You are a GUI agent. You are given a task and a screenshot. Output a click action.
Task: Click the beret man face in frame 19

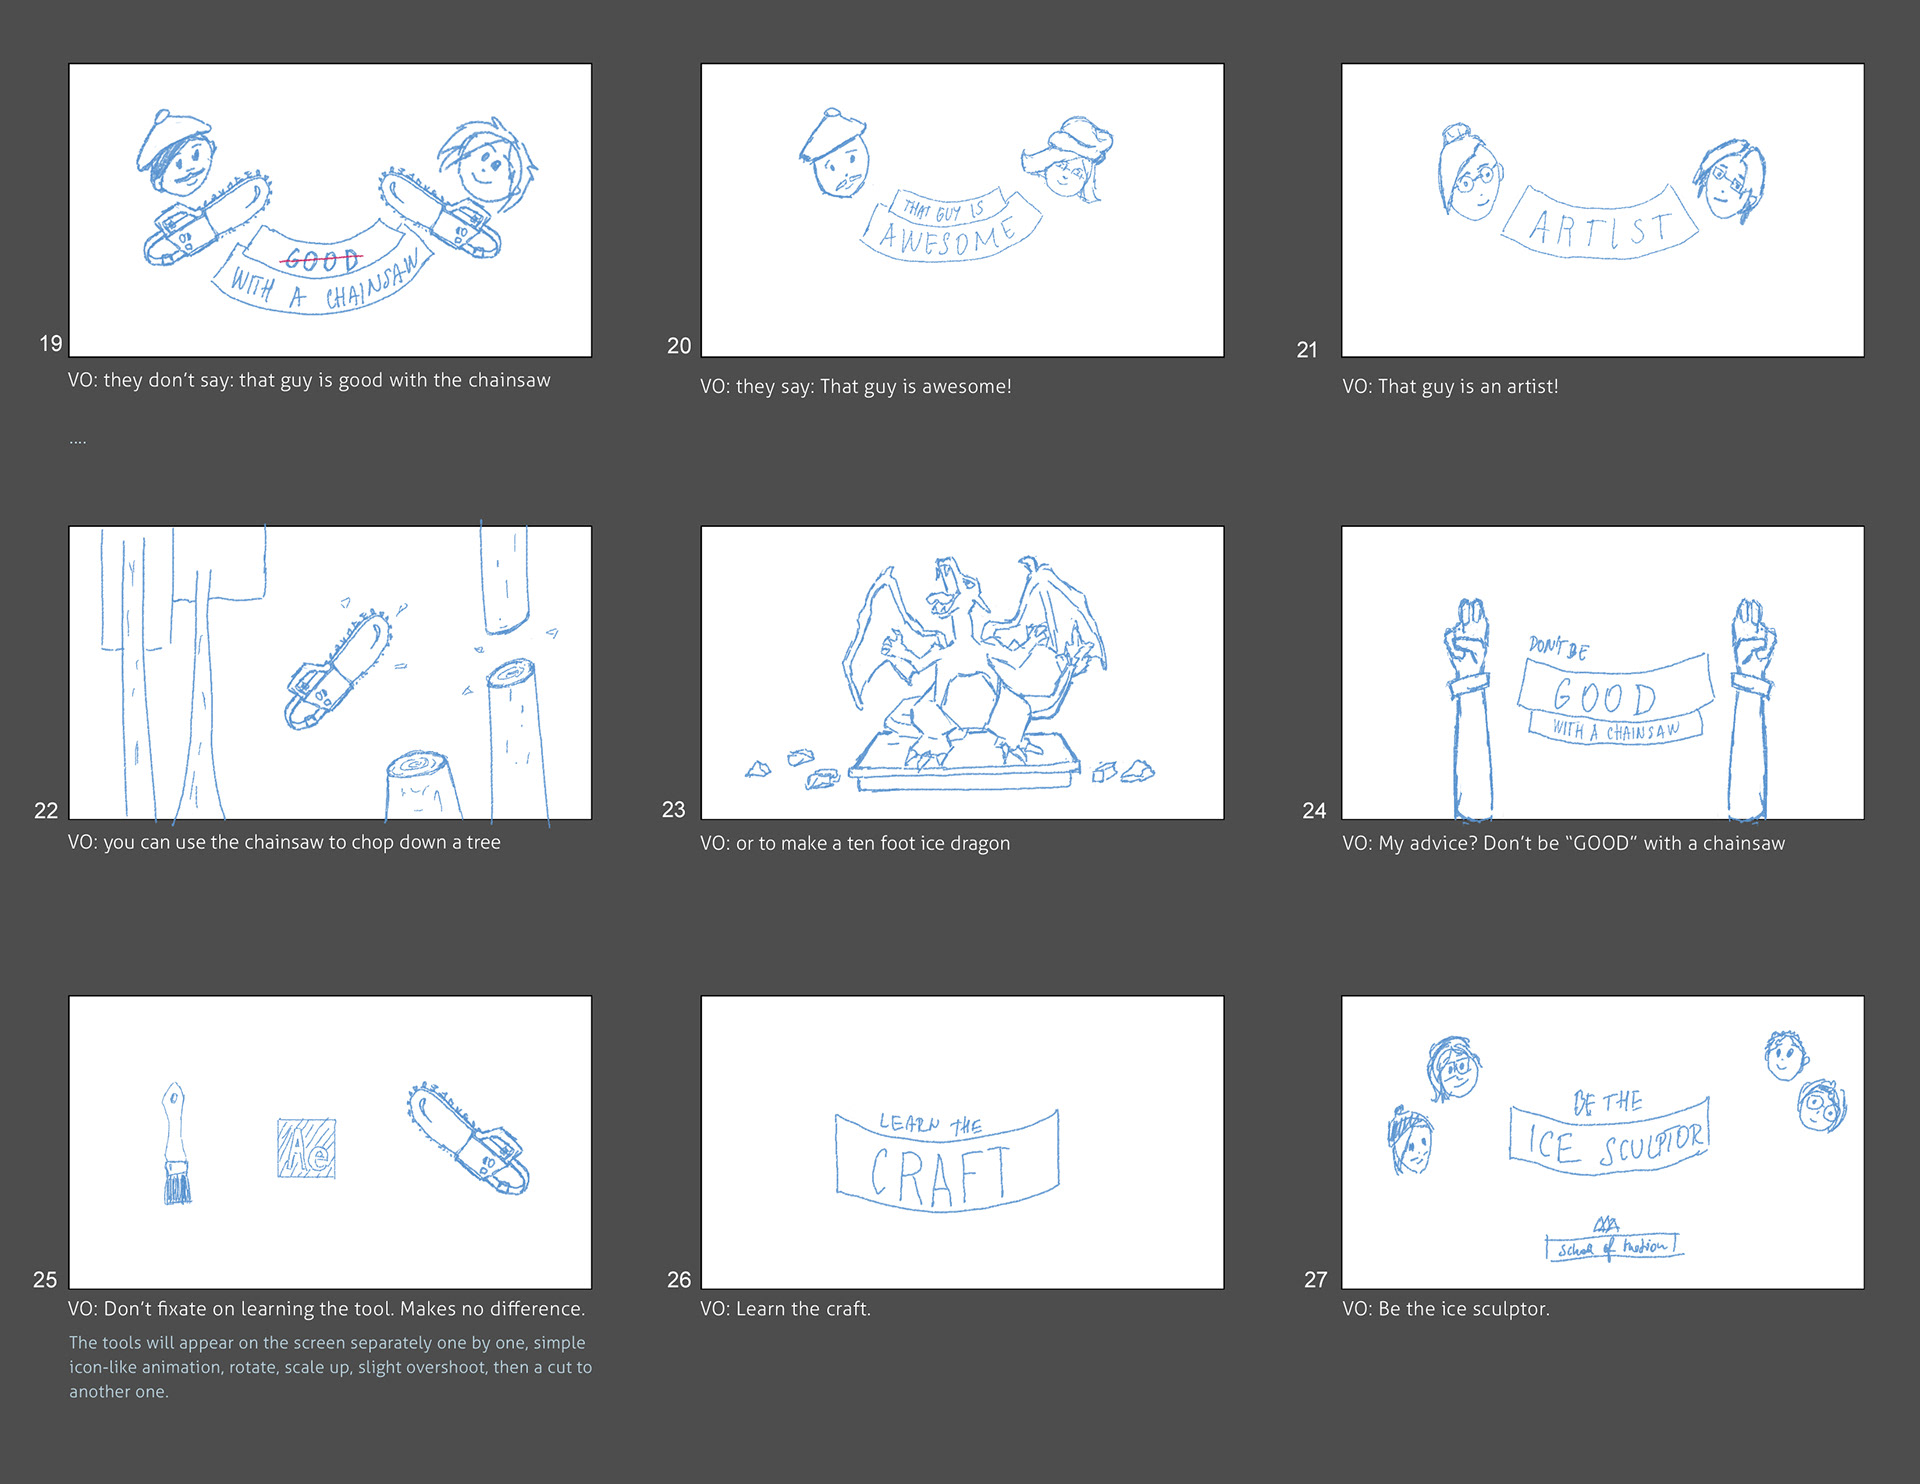[175, 151]
